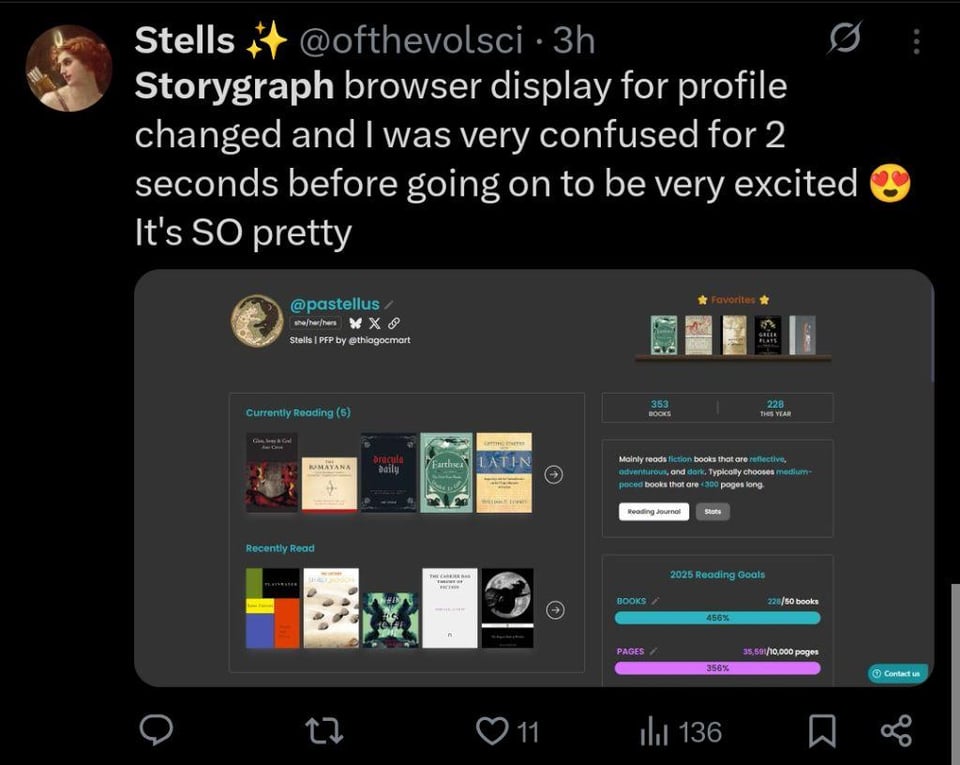Click the pencil edit icon beside PAGES goal

[x=653, y=651]
